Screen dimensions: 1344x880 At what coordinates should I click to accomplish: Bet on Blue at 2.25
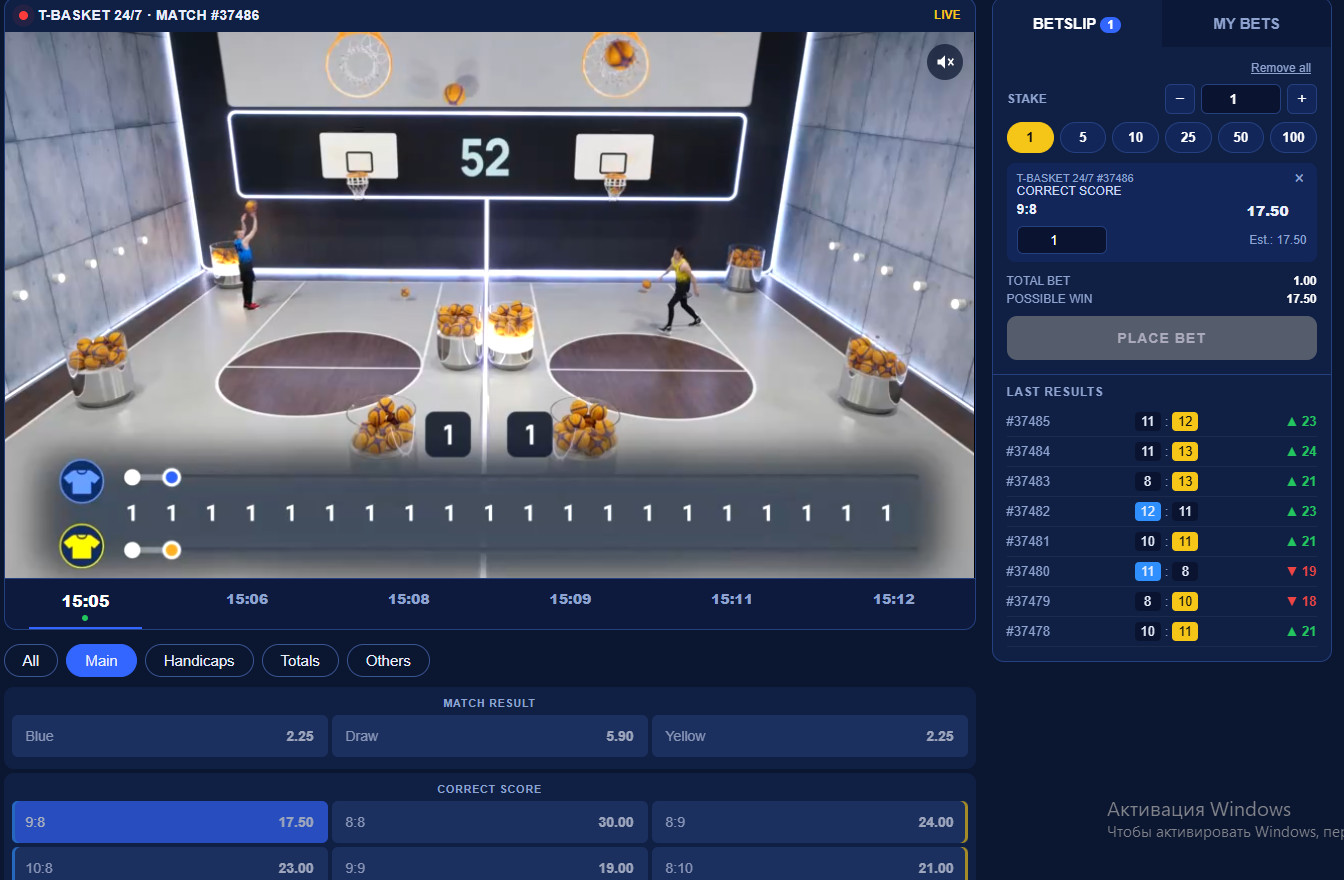point(170,736)
